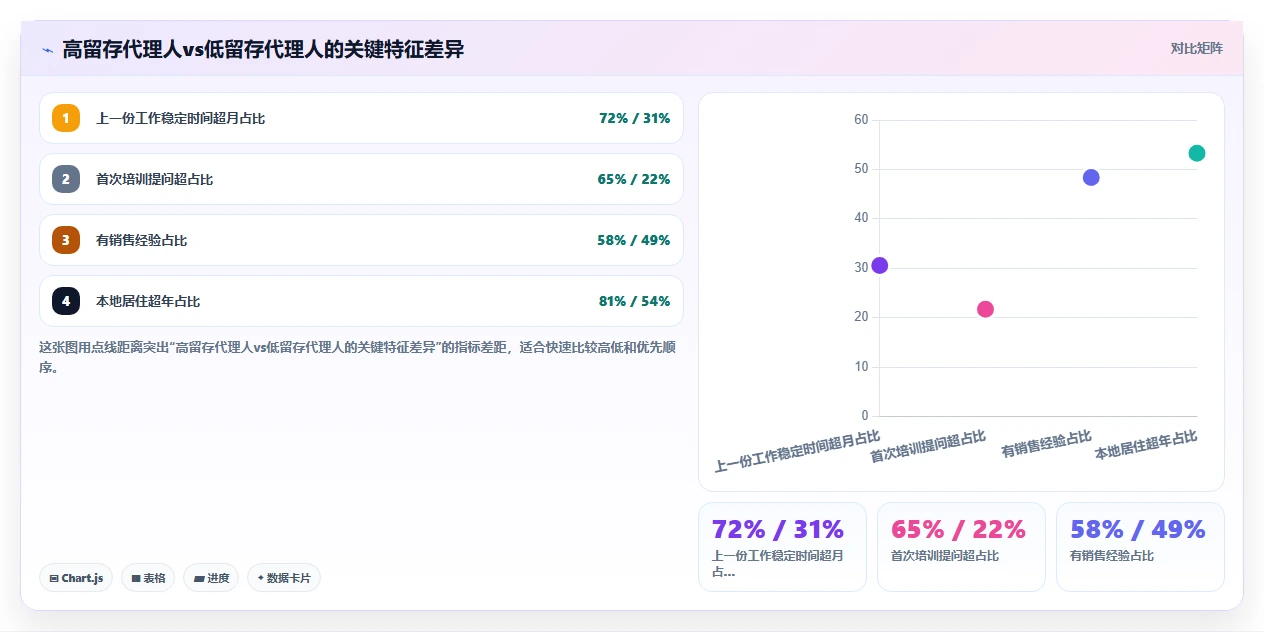Select the Chart.js tag

point(76,578)
